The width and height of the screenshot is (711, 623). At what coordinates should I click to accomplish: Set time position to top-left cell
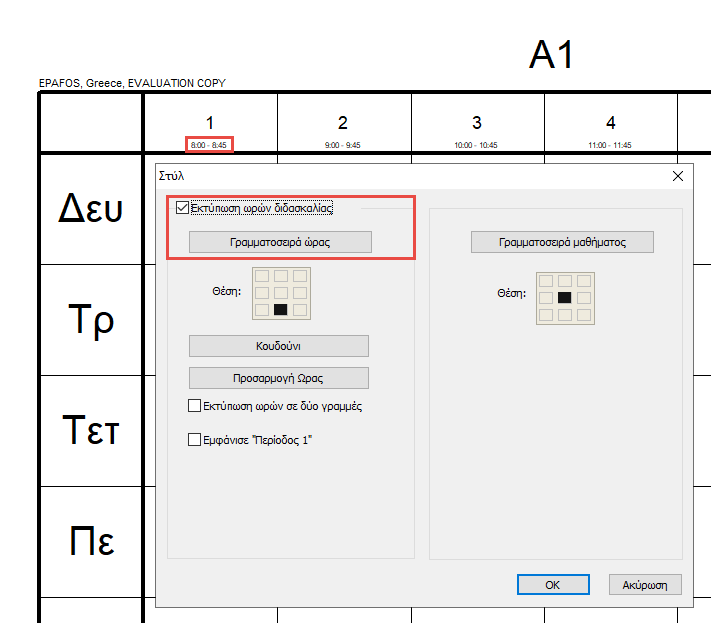pos(263,276)
